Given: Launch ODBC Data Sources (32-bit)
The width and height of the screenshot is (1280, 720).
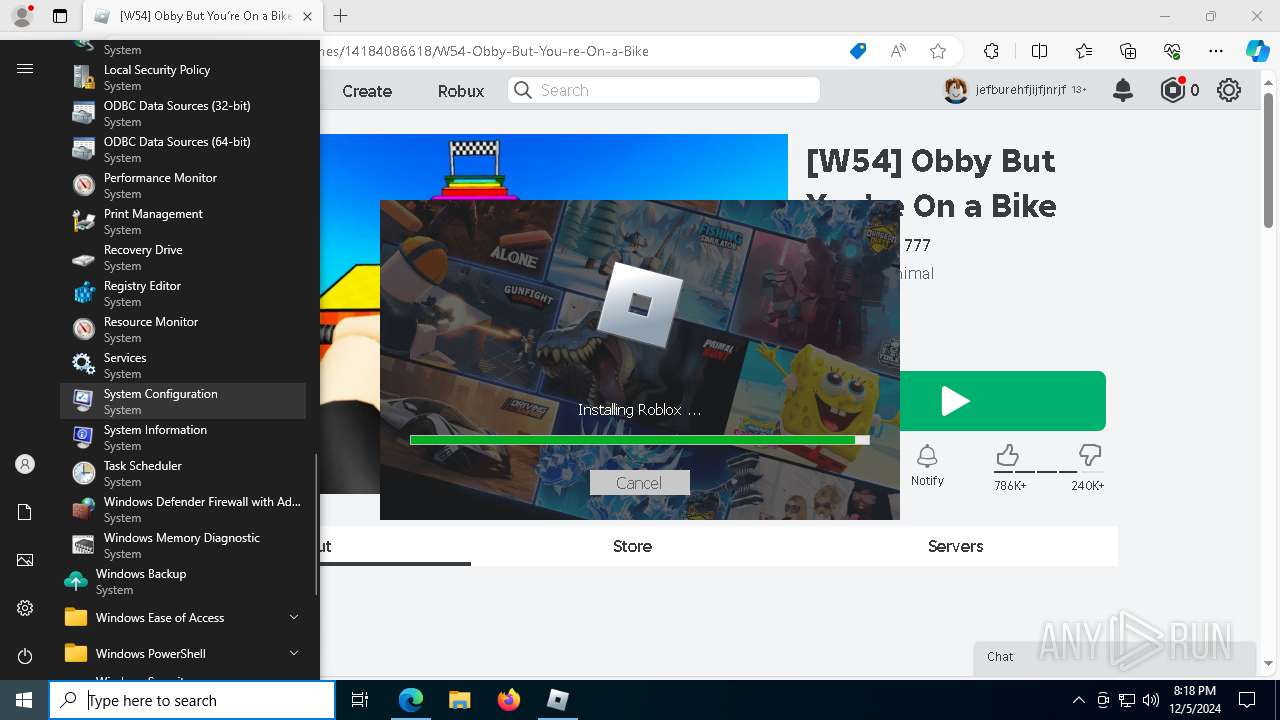Looking at the screenshot, I should 183,113.
